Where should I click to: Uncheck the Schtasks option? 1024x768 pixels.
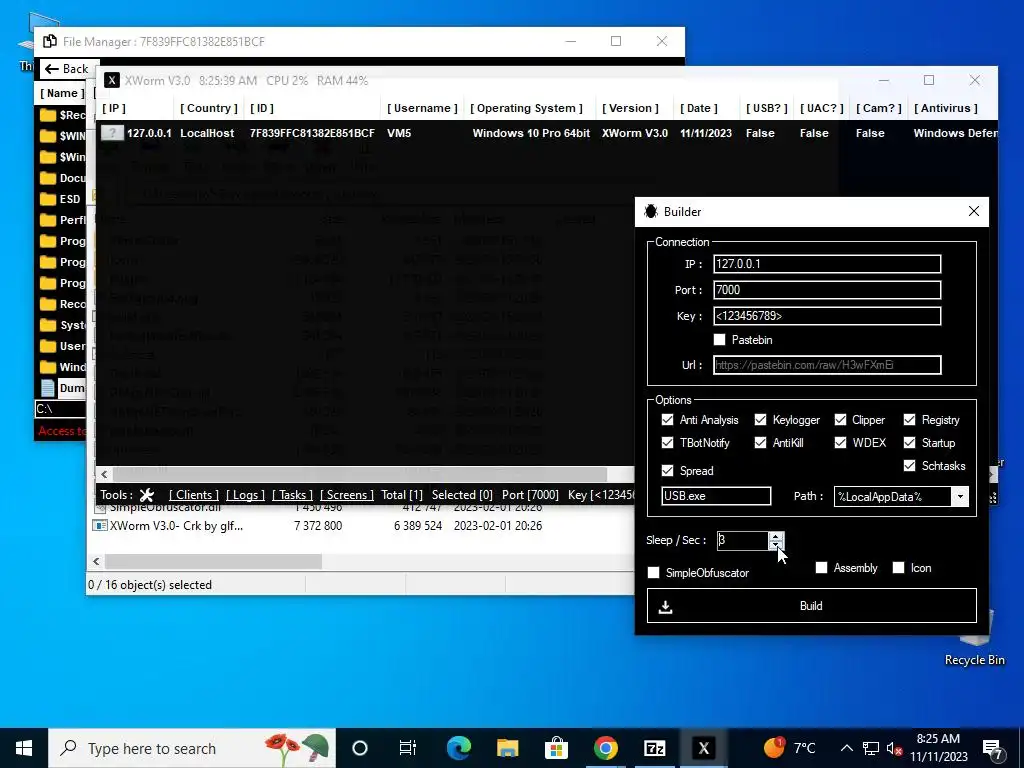(910, 465)
